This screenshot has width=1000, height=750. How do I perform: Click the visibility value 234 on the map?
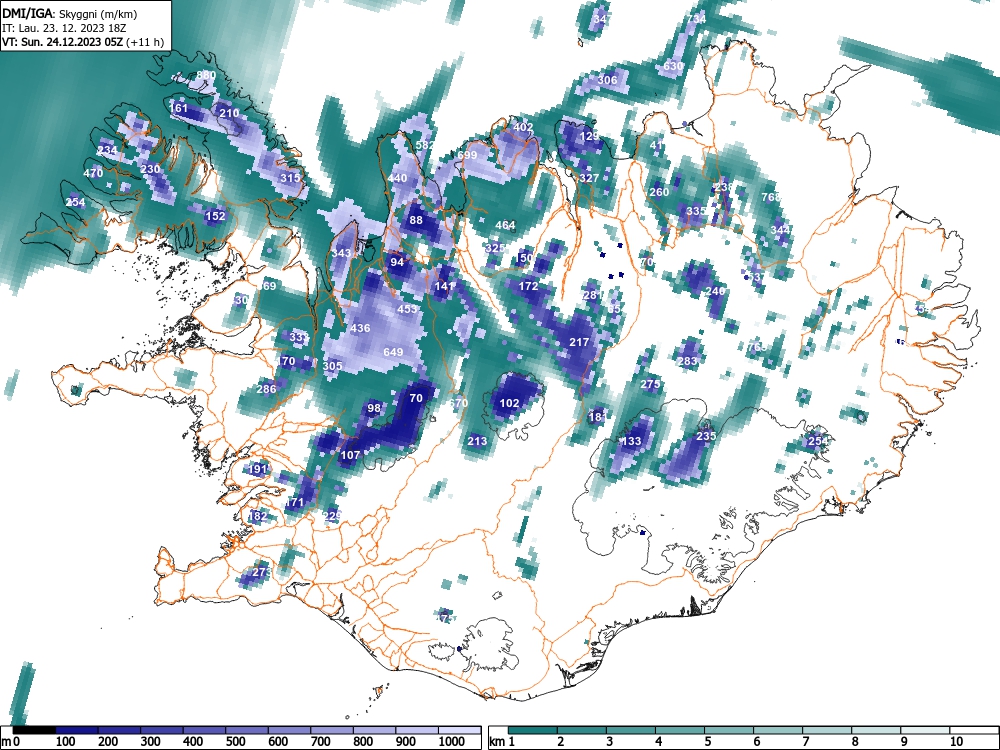tap(107, 151)
